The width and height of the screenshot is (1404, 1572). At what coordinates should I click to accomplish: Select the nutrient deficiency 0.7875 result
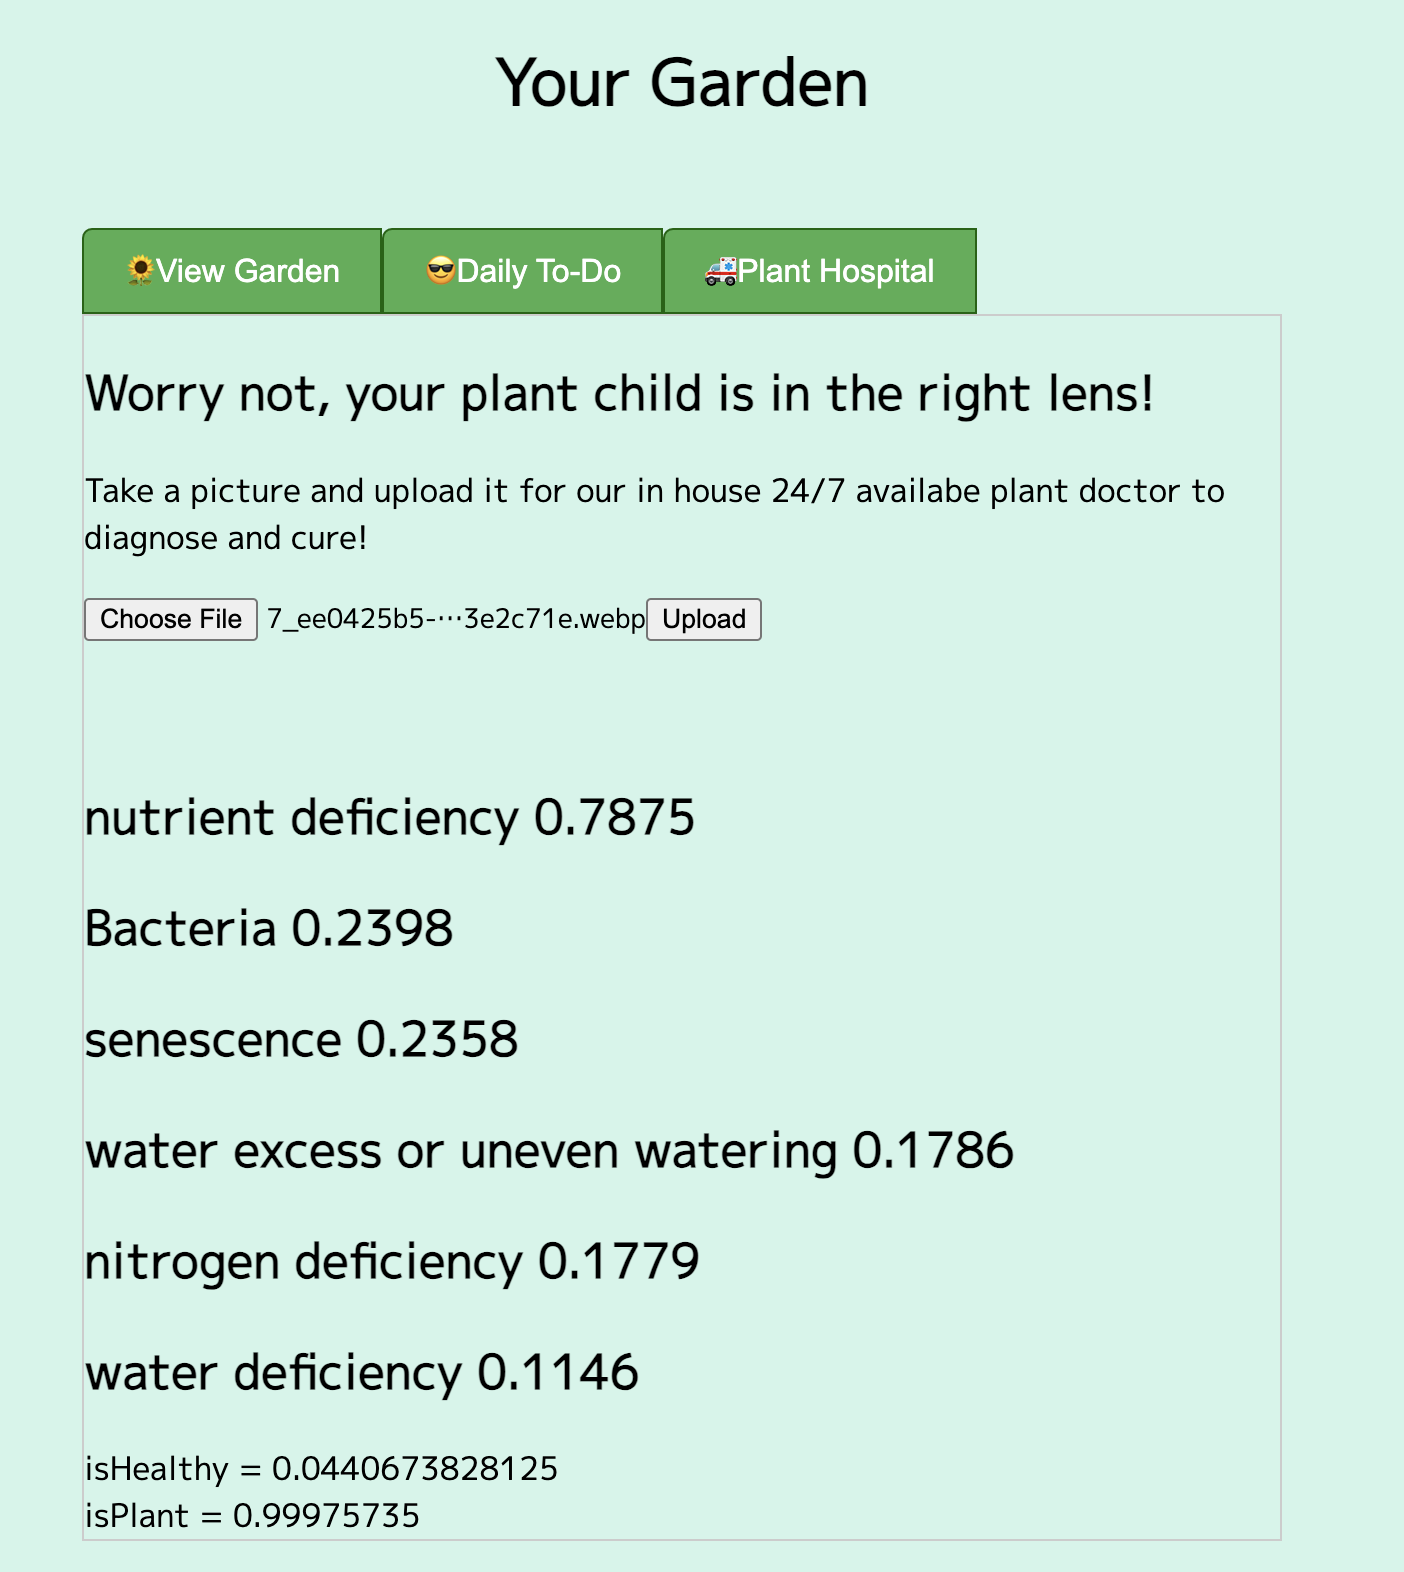390,818
